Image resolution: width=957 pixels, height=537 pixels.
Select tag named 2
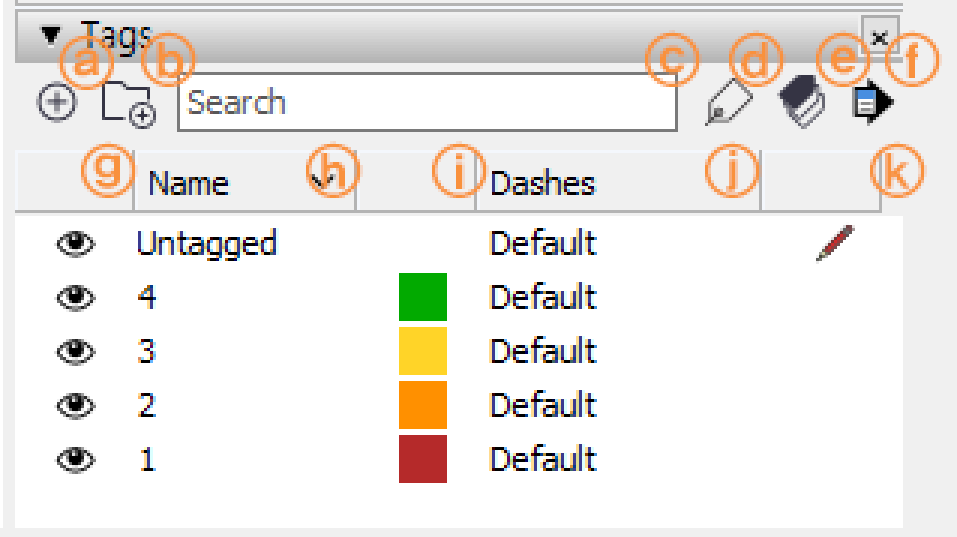[146, 405]
